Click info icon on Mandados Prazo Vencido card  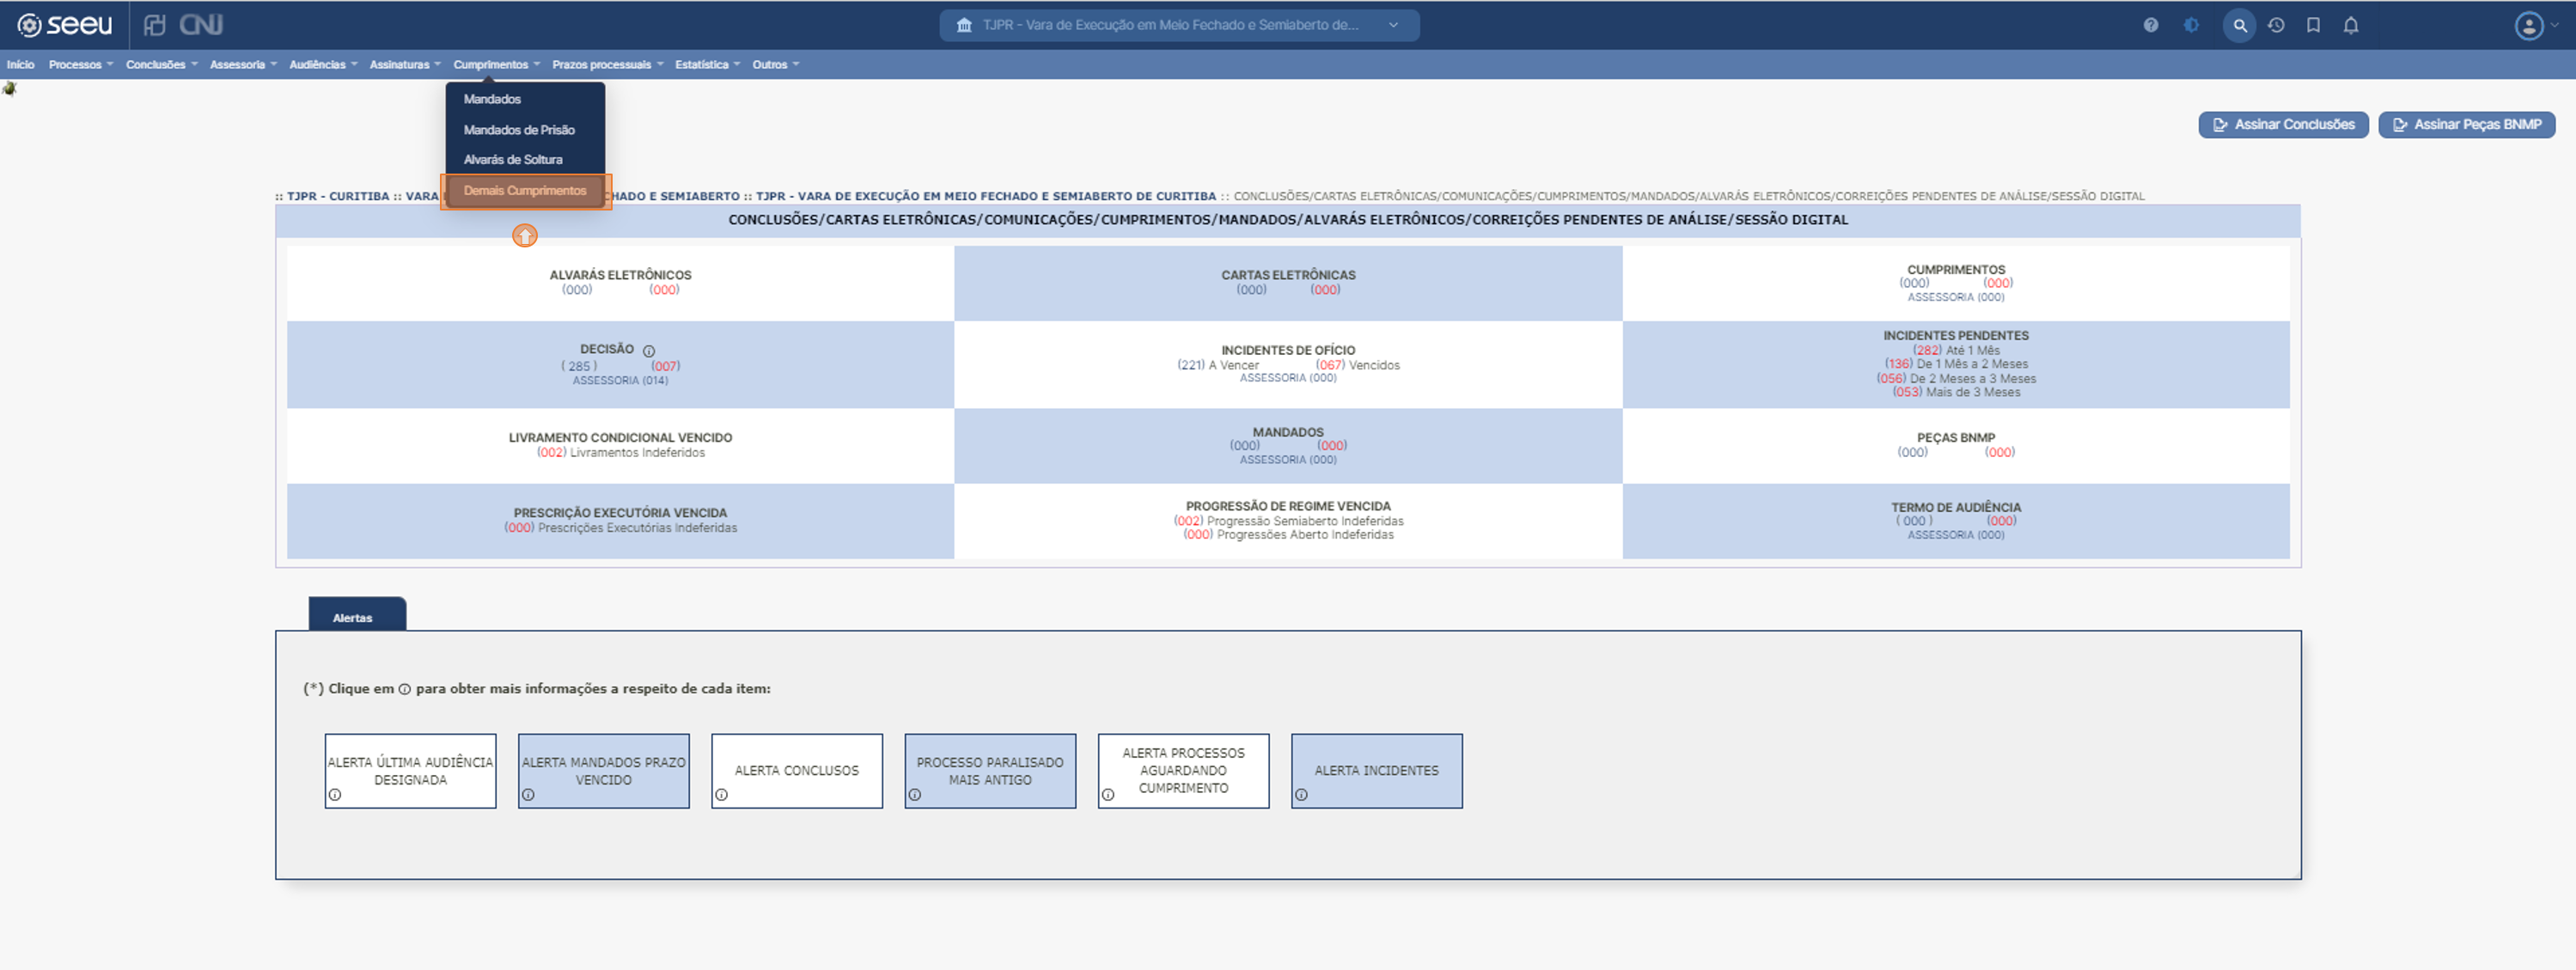[x=528, y=795]
